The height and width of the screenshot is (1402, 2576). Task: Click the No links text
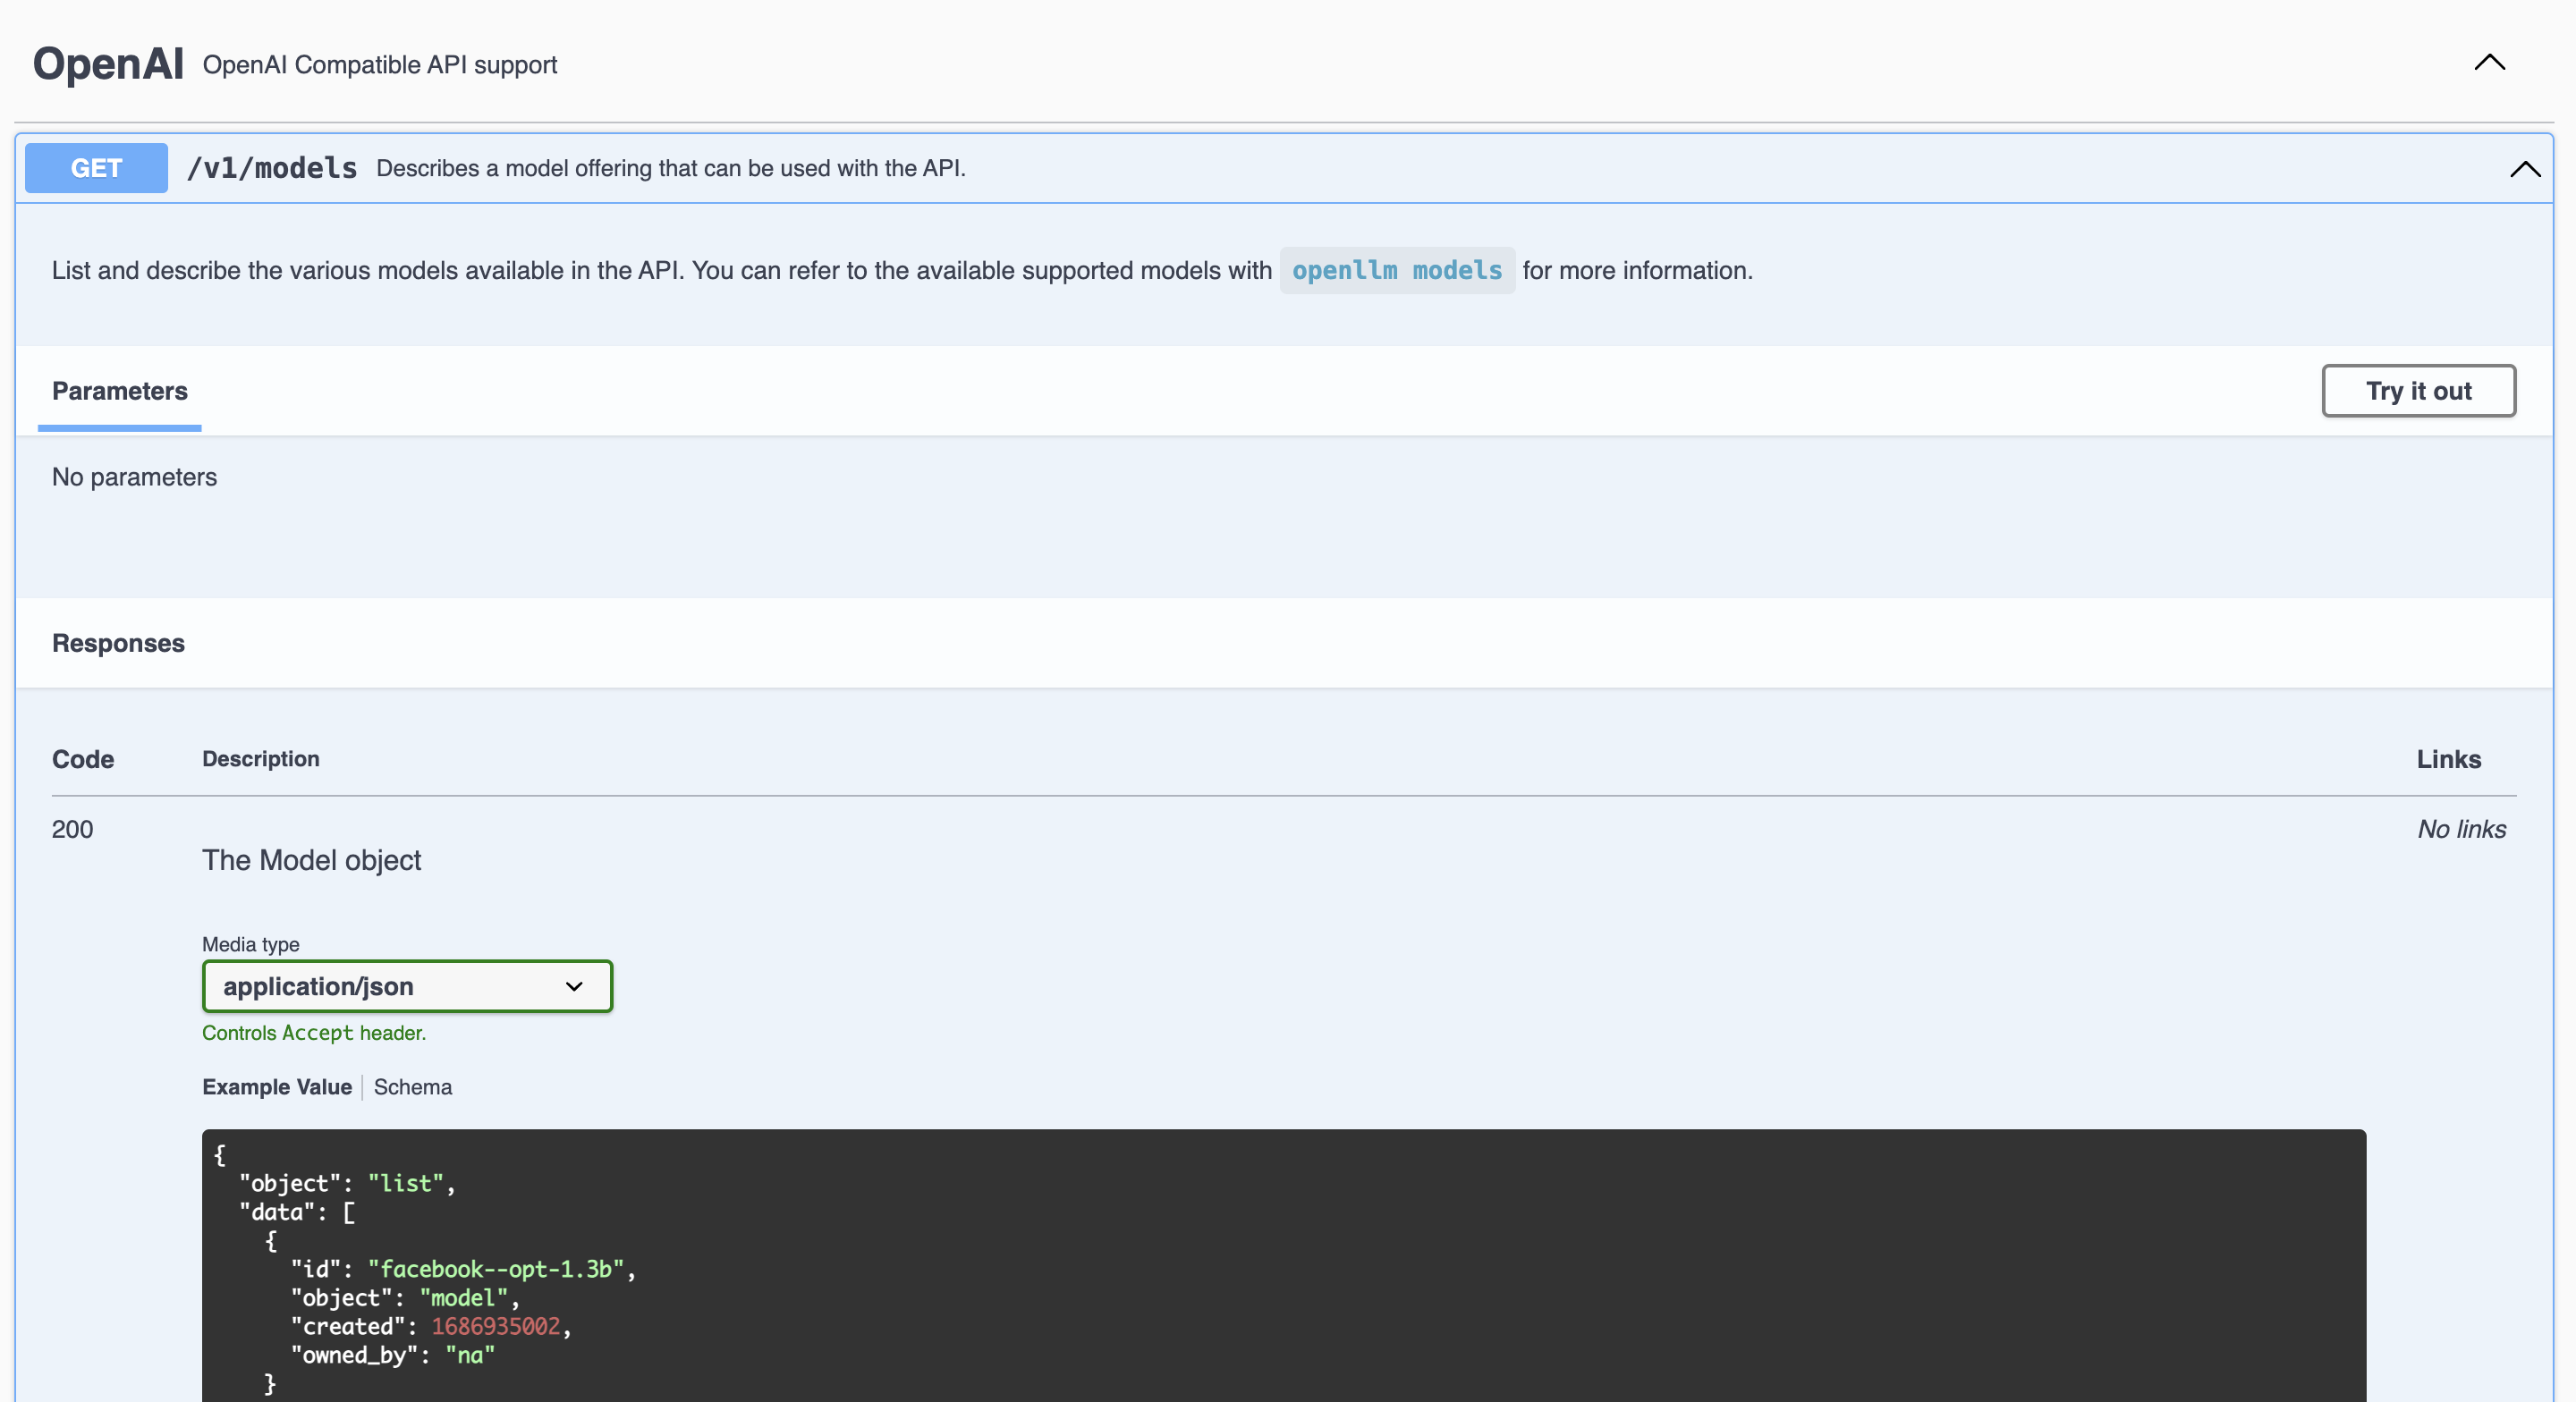point(2461,829)
